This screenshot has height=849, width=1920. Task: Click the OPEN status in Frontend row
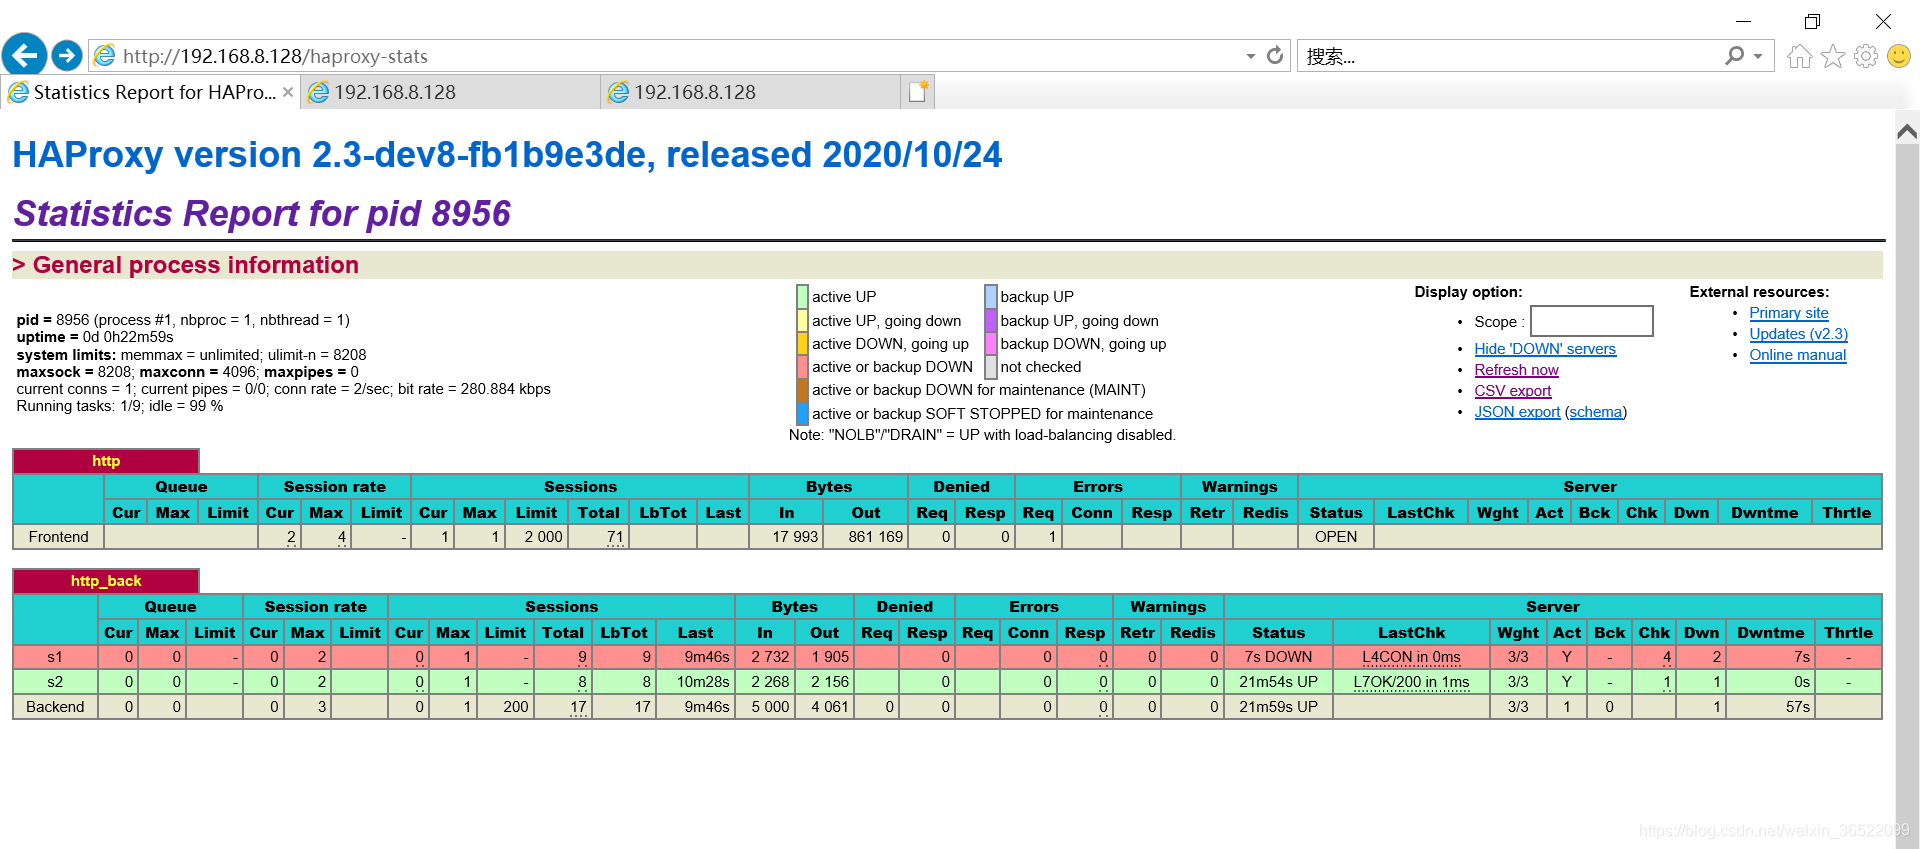pos(1336,537)
